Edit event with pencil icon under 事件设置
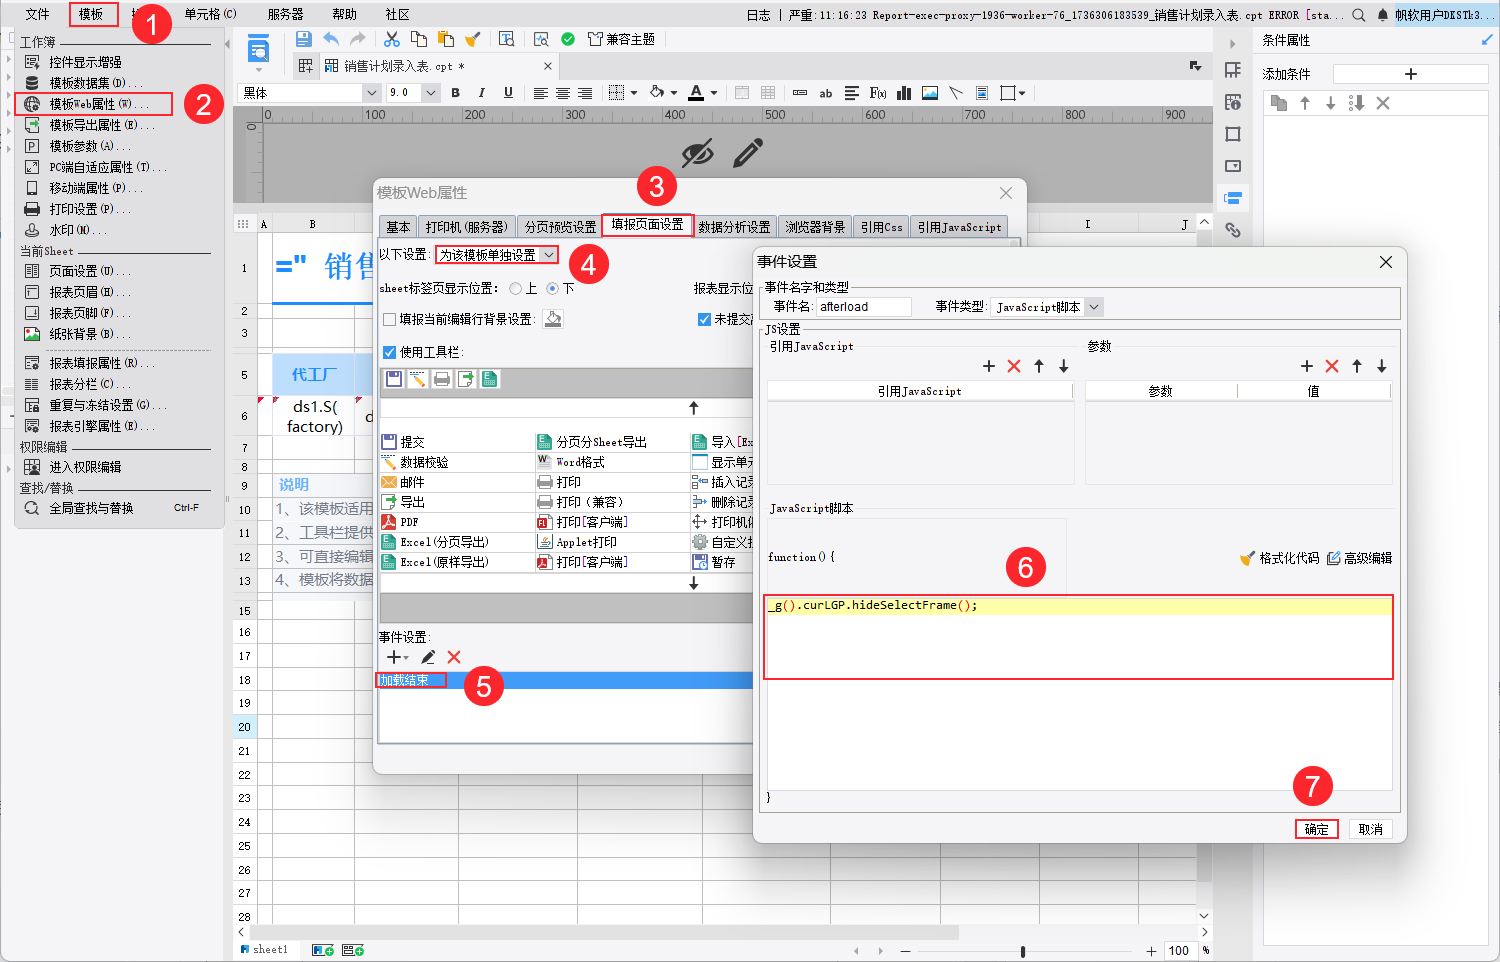The image size is (1500, 962). click(428, 657)
